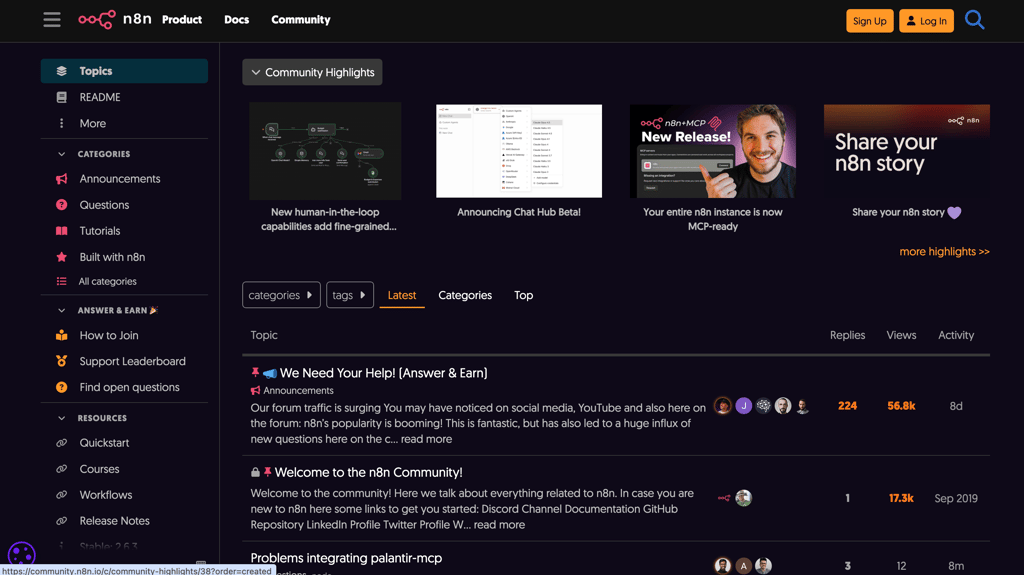Image resolution: width=1024 pixels, height=575 pixels.
Task: Open Announcing Chat Hub Beta! caption
Action: tap(519, 212)
